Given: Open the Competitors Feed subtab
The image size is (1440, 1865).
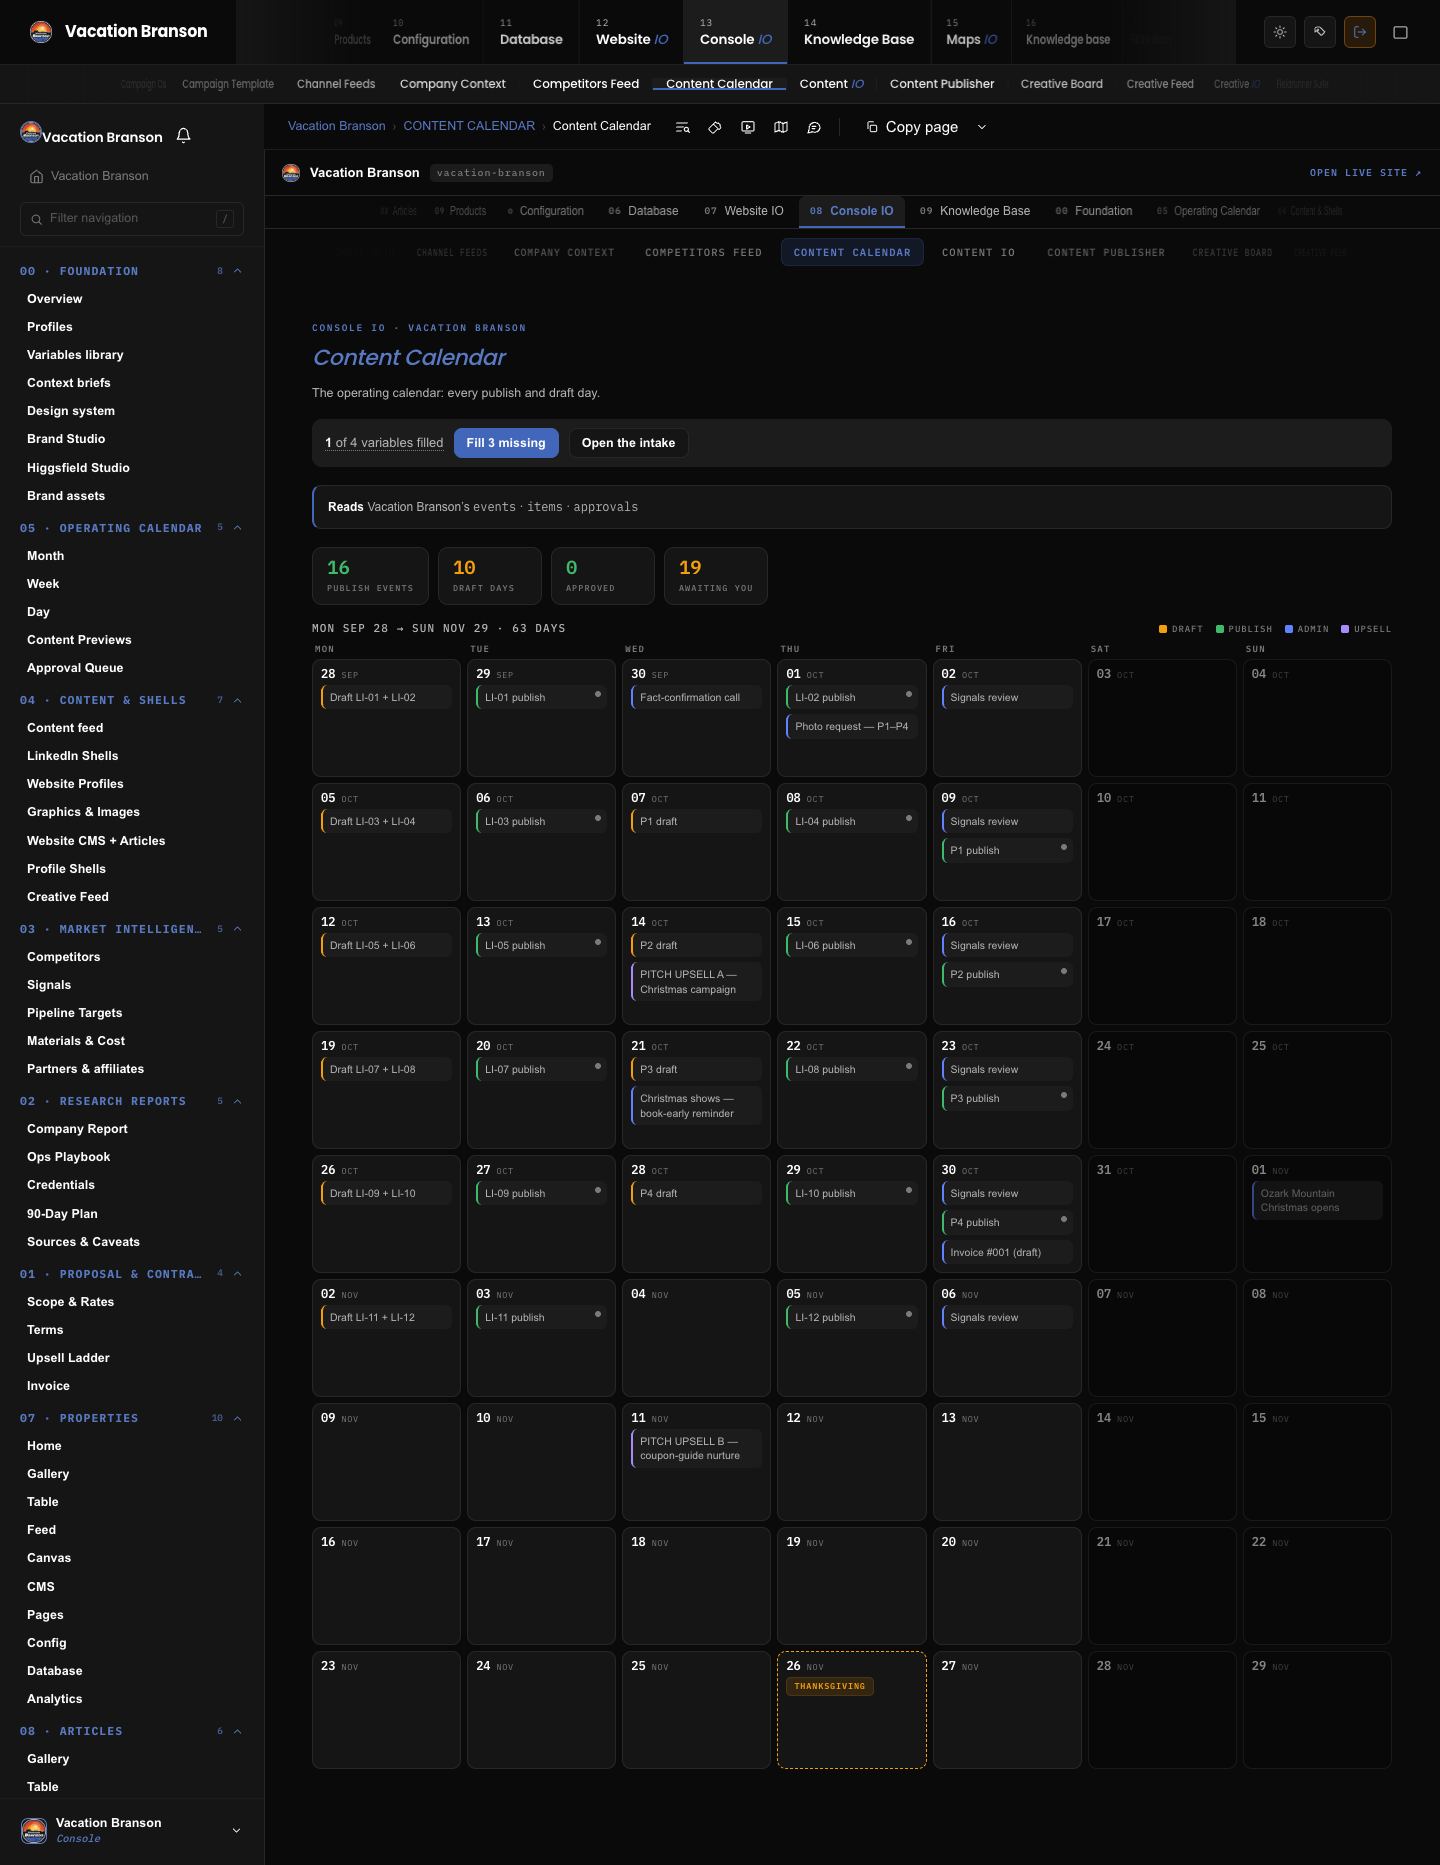Looking at the screenshot, I should [586, 84].
